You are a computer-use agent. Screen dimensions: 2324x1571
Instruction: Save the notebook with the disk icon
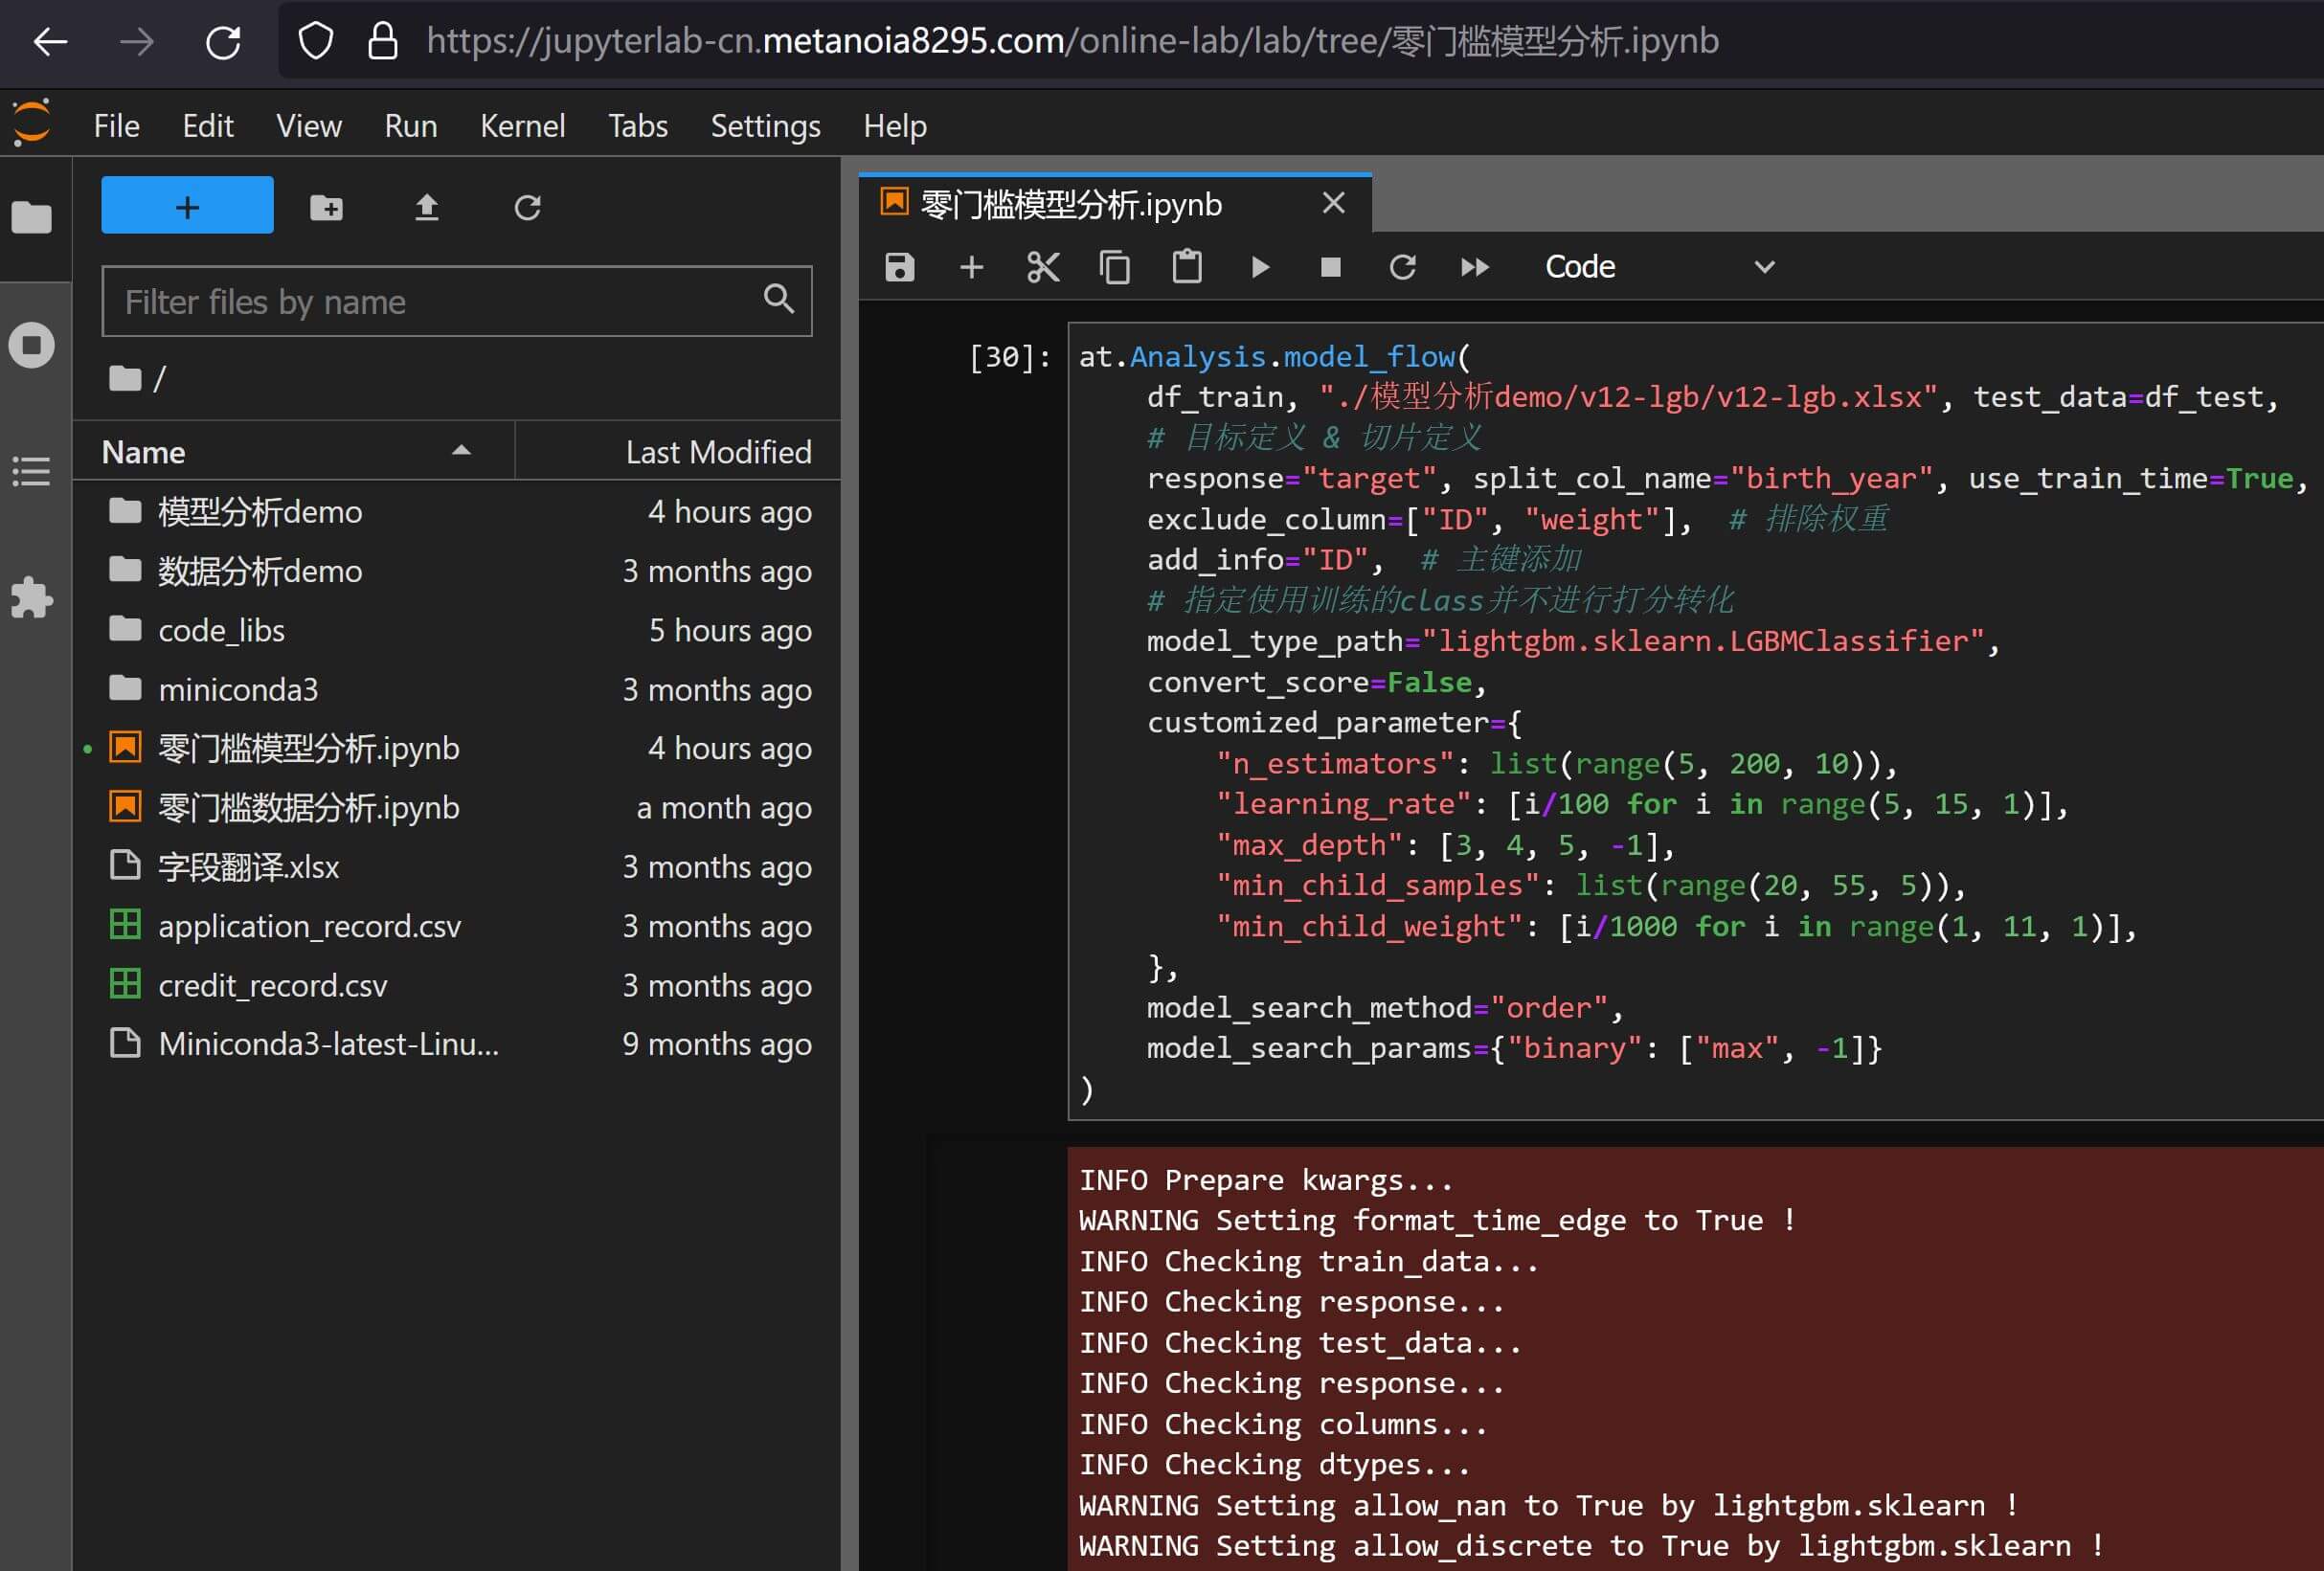[x=899, y=267]
